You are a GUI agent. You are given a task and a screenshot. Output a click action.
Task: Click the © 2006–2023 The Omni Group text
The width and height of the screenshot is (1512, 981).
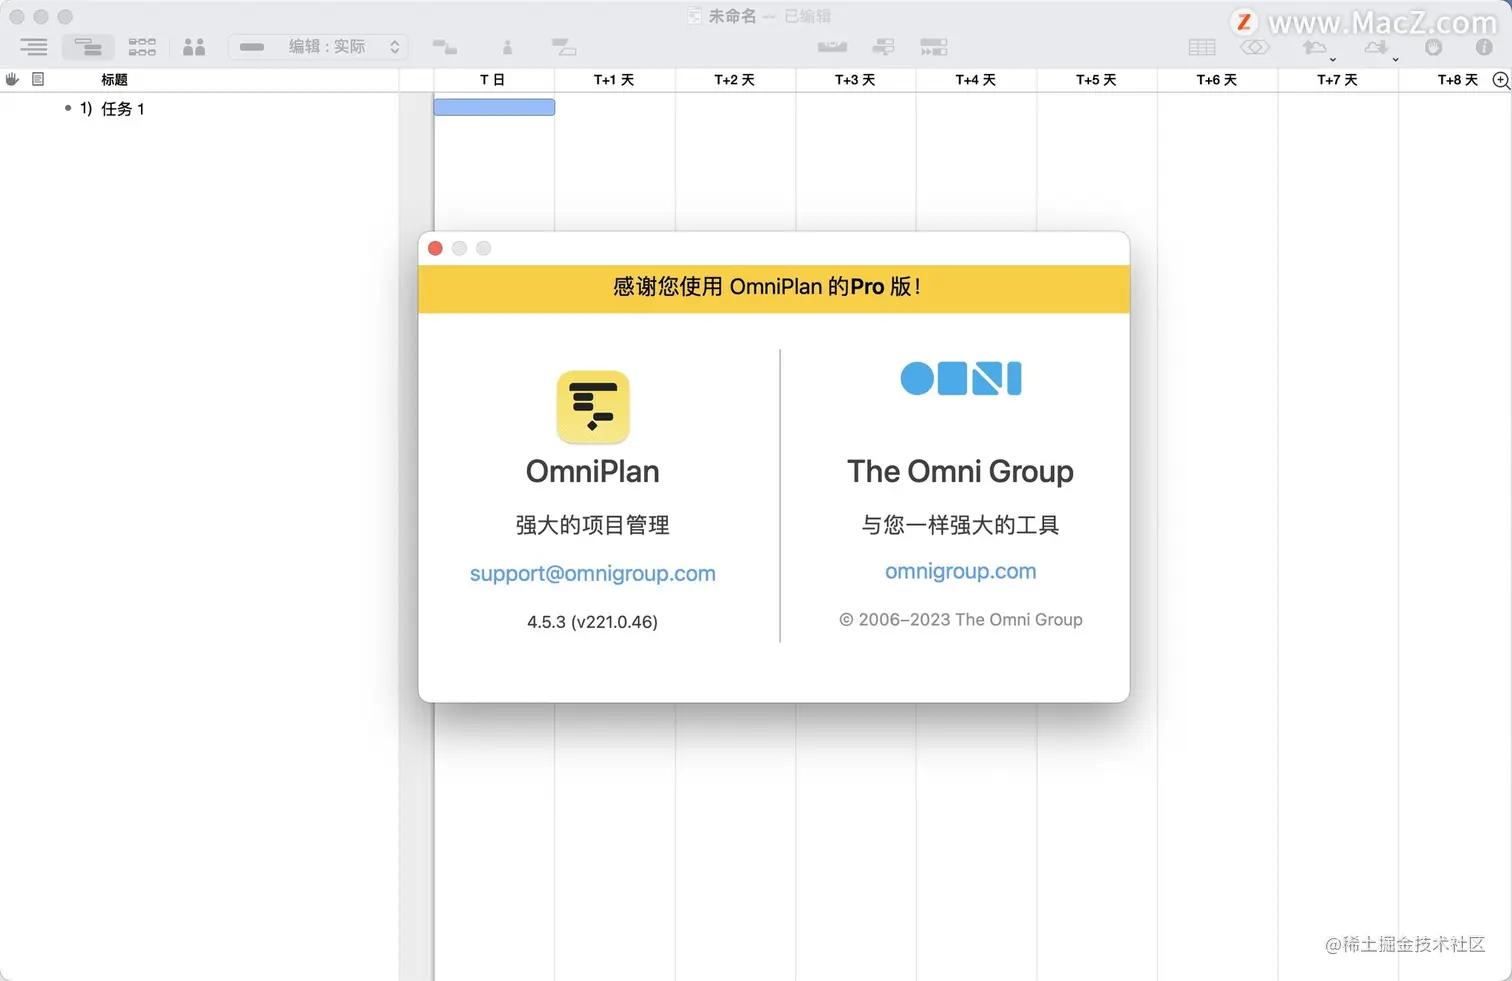tap(960, 620)
